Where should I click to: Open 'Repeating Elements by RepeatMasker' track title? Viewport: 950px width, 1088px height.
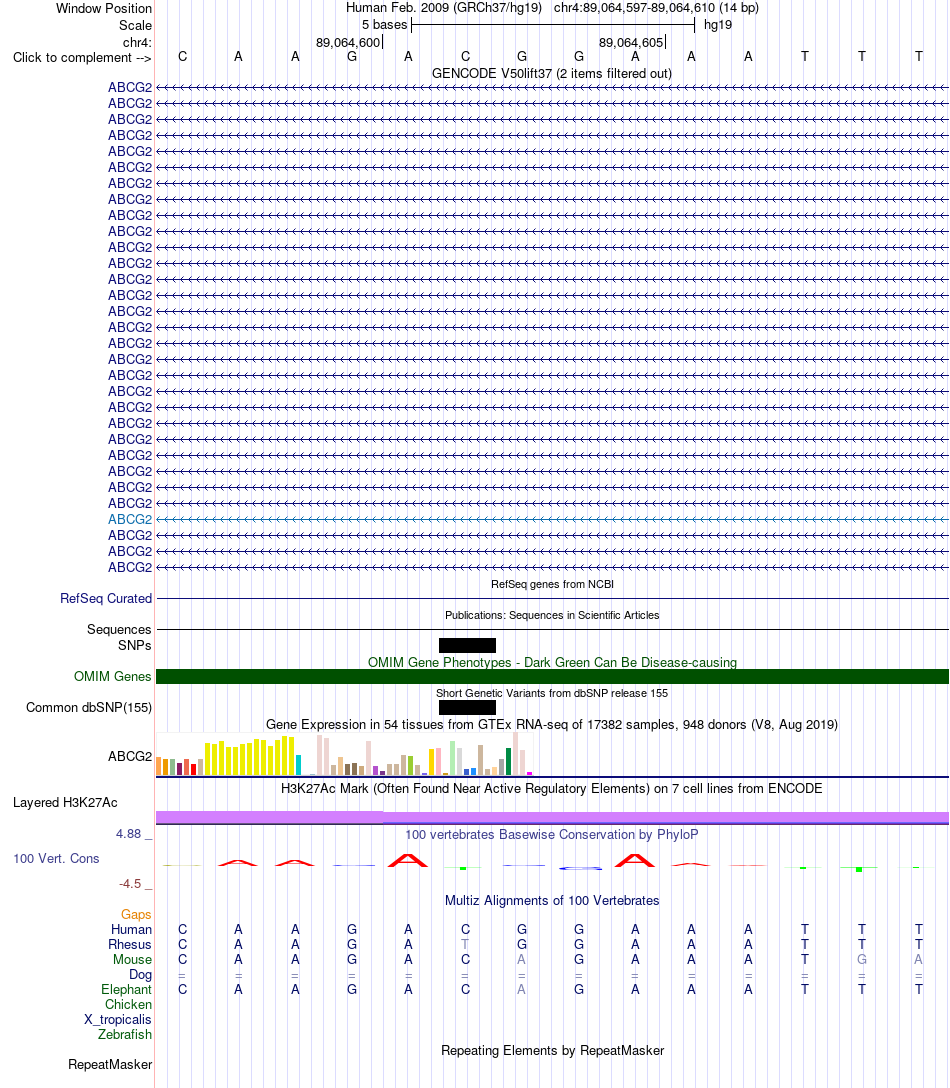tap(552, 1051)
